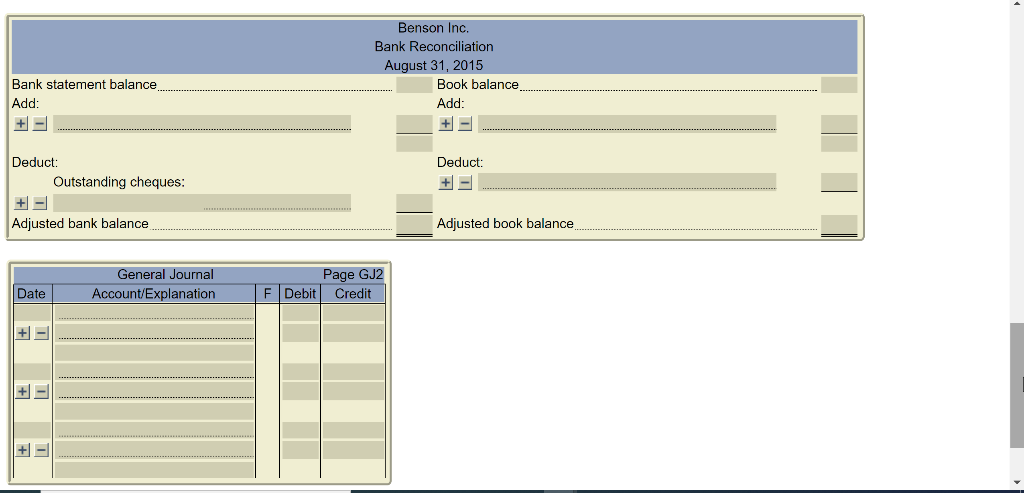
Task: Click the bank Add subtotal field
Action: [414, 144]
